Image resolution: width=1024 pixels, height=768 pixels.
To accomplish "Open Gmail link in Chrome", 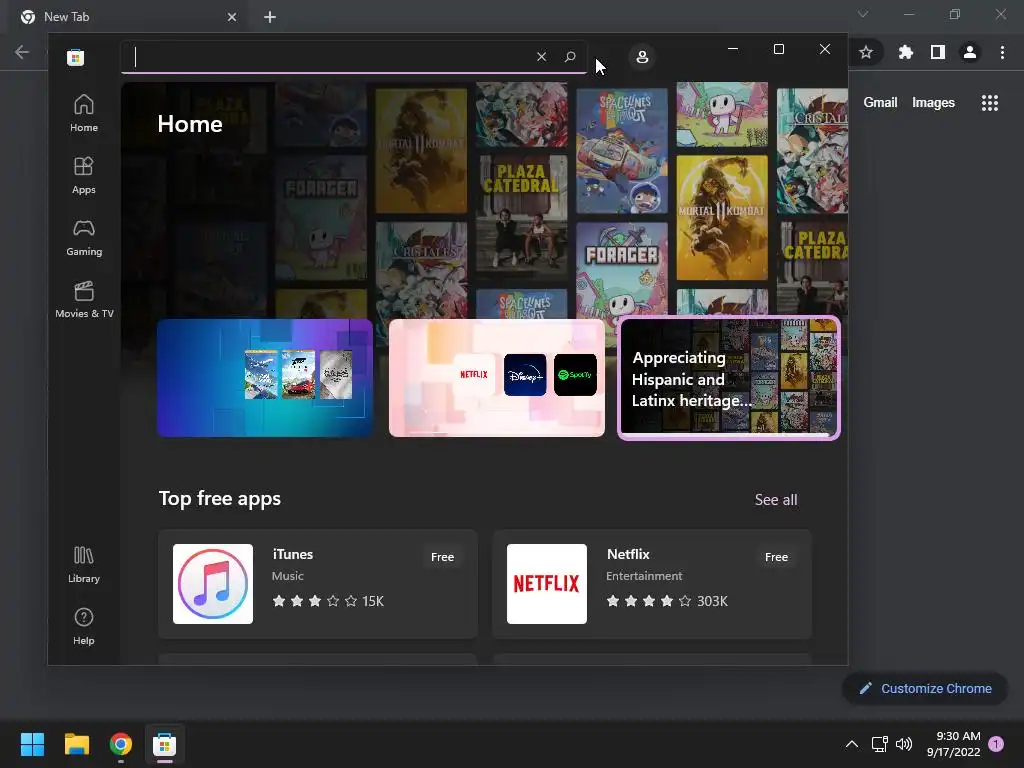I will click(880, 103).
